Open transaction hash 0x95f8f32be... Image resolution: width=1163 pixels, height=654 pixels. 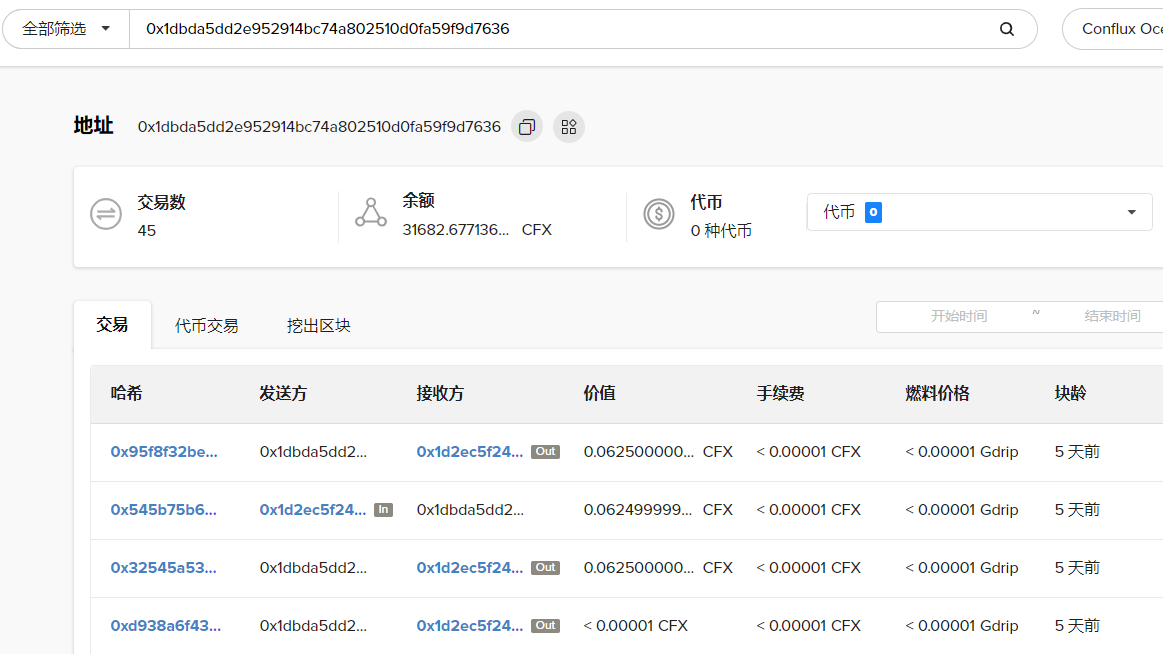click(164, 452)
